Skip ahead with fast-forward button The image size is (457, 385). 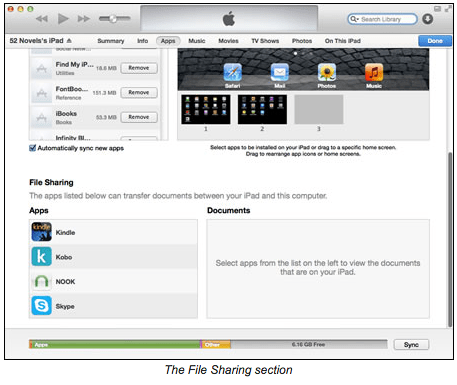pyautogui.click(x=84, y=19)
